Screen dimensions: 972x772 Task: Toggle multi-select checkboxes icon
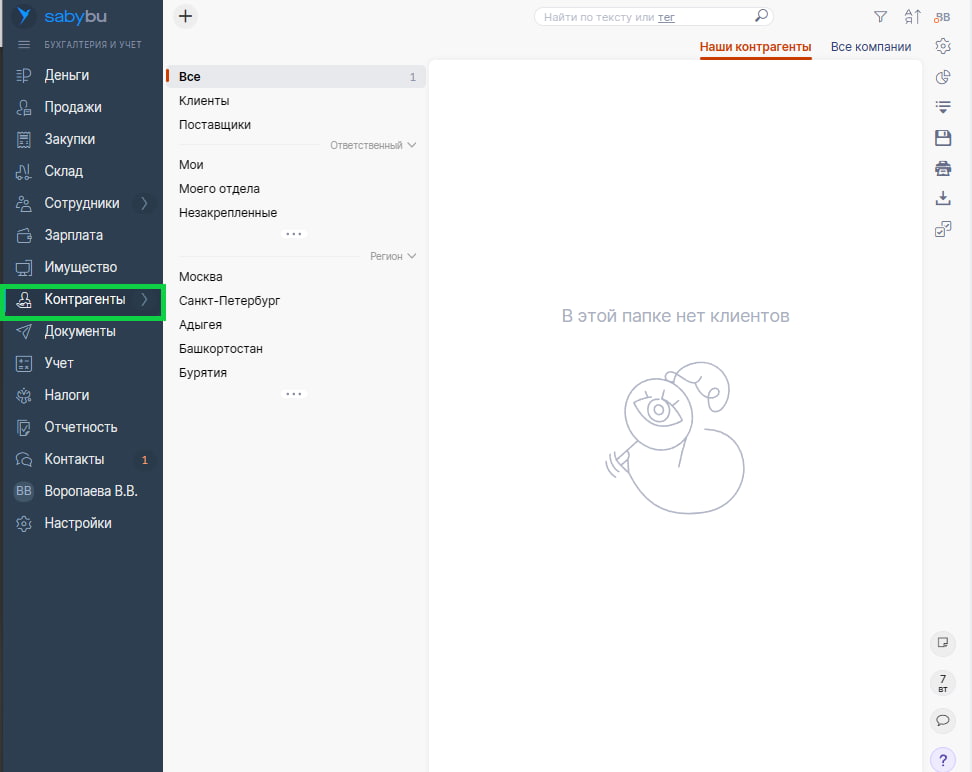(x=942, y=230)
